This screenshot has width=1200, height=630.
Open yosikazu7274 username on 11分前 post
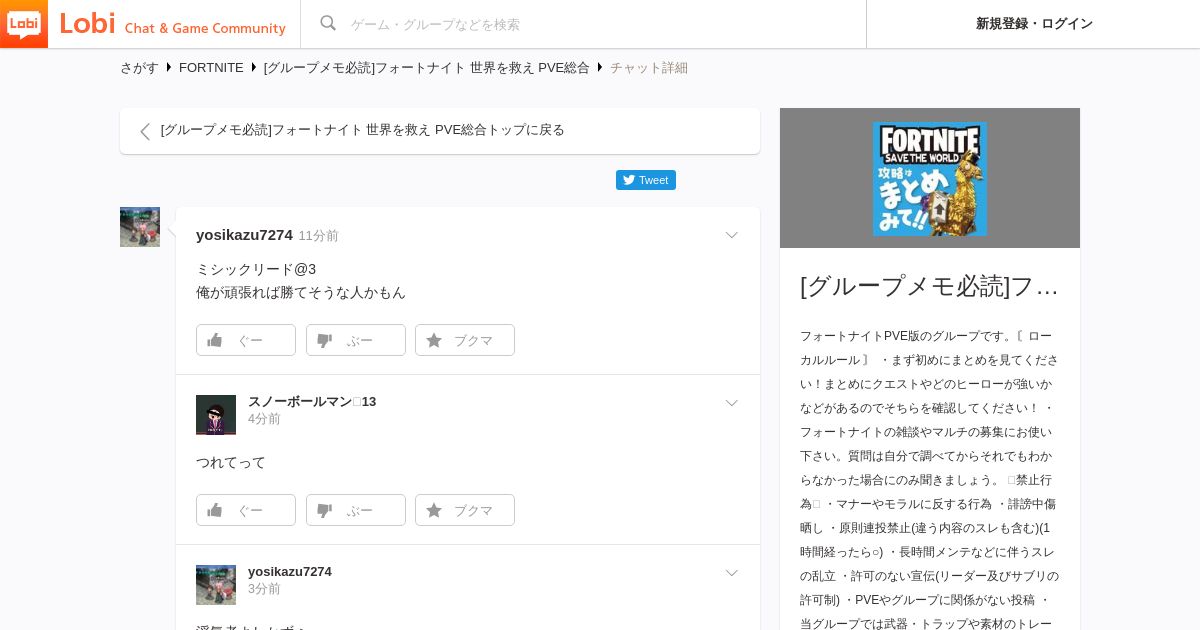[x=244, y=235]
